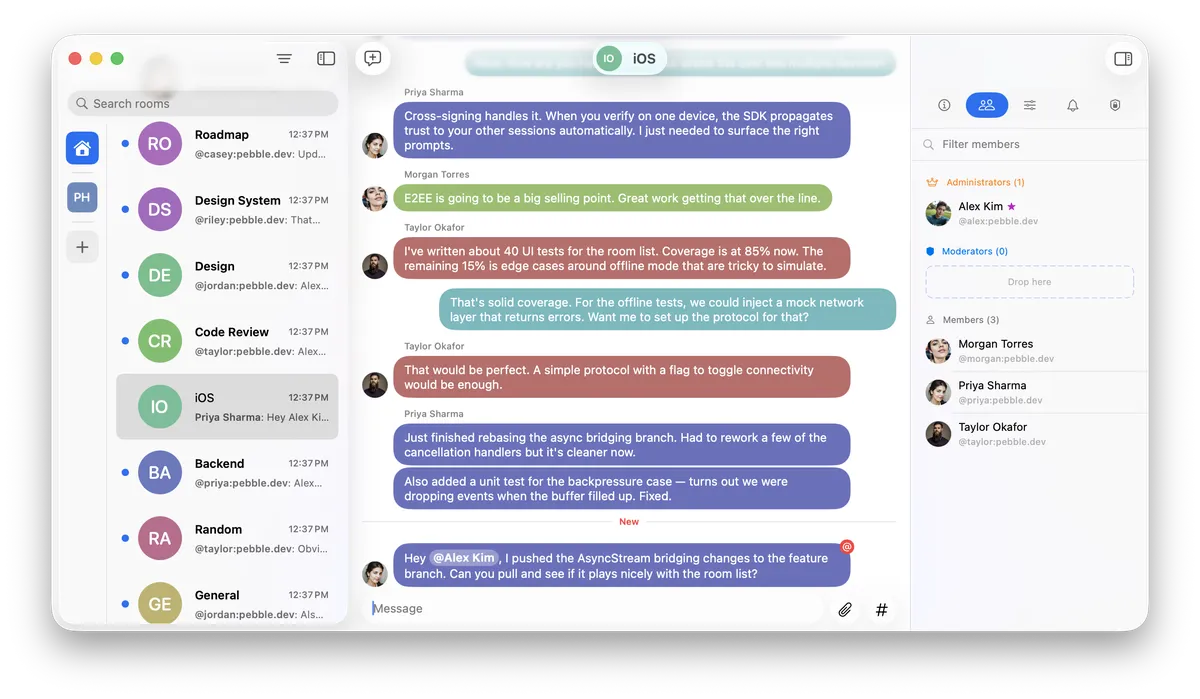Switch to the room info tab
This screenshot has height=699, width=1200.
(x=944, y=105)
